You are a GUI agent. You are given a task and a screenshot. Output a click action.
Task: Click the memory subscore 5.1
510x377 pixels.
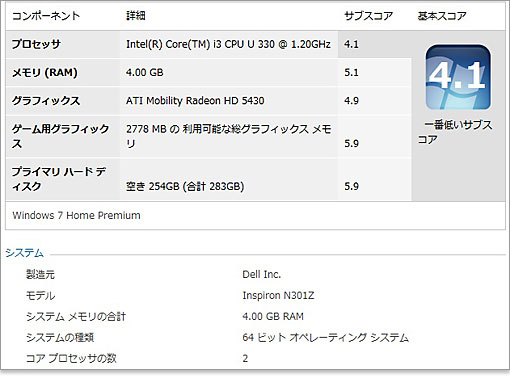click(x=351, y=72)
